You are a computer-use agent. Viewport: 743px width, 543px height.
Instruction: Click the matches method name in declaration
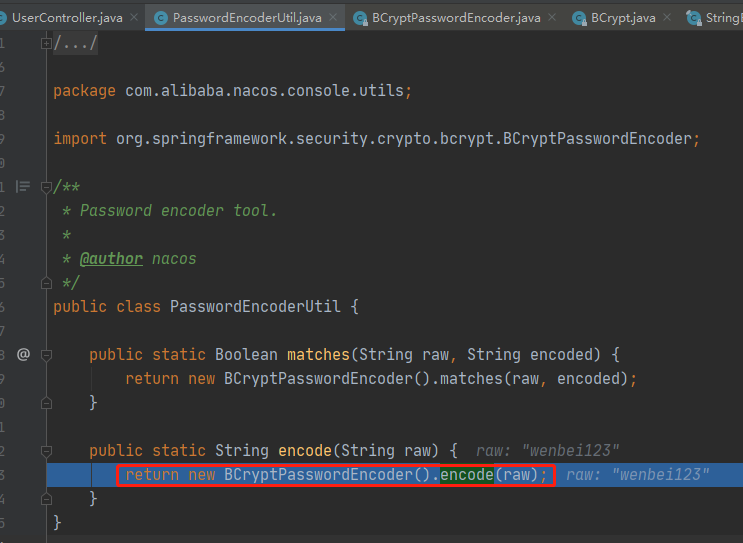coord(318,354)
